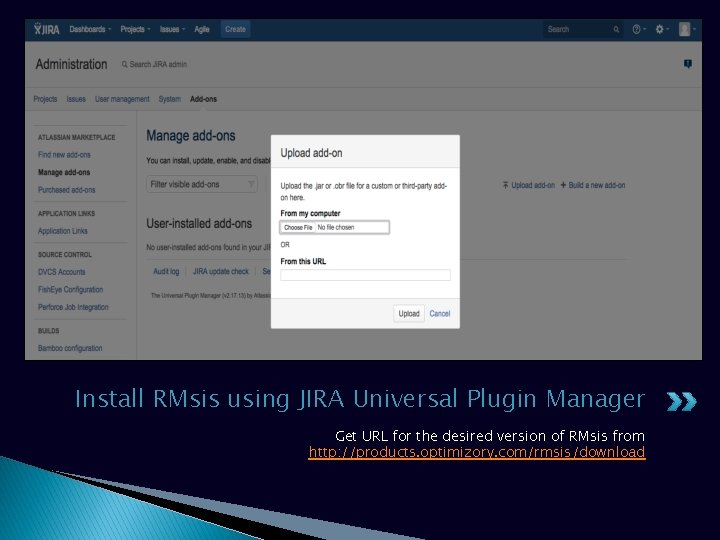Open the user avatar menu
This screenshot has width=720, height=540.
click(687, 29)
